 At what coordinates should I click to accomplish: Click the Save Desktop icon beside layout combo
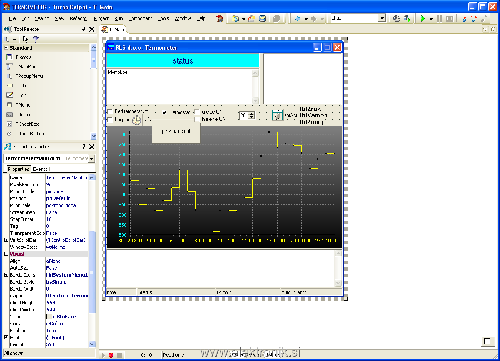click(396, 19)
